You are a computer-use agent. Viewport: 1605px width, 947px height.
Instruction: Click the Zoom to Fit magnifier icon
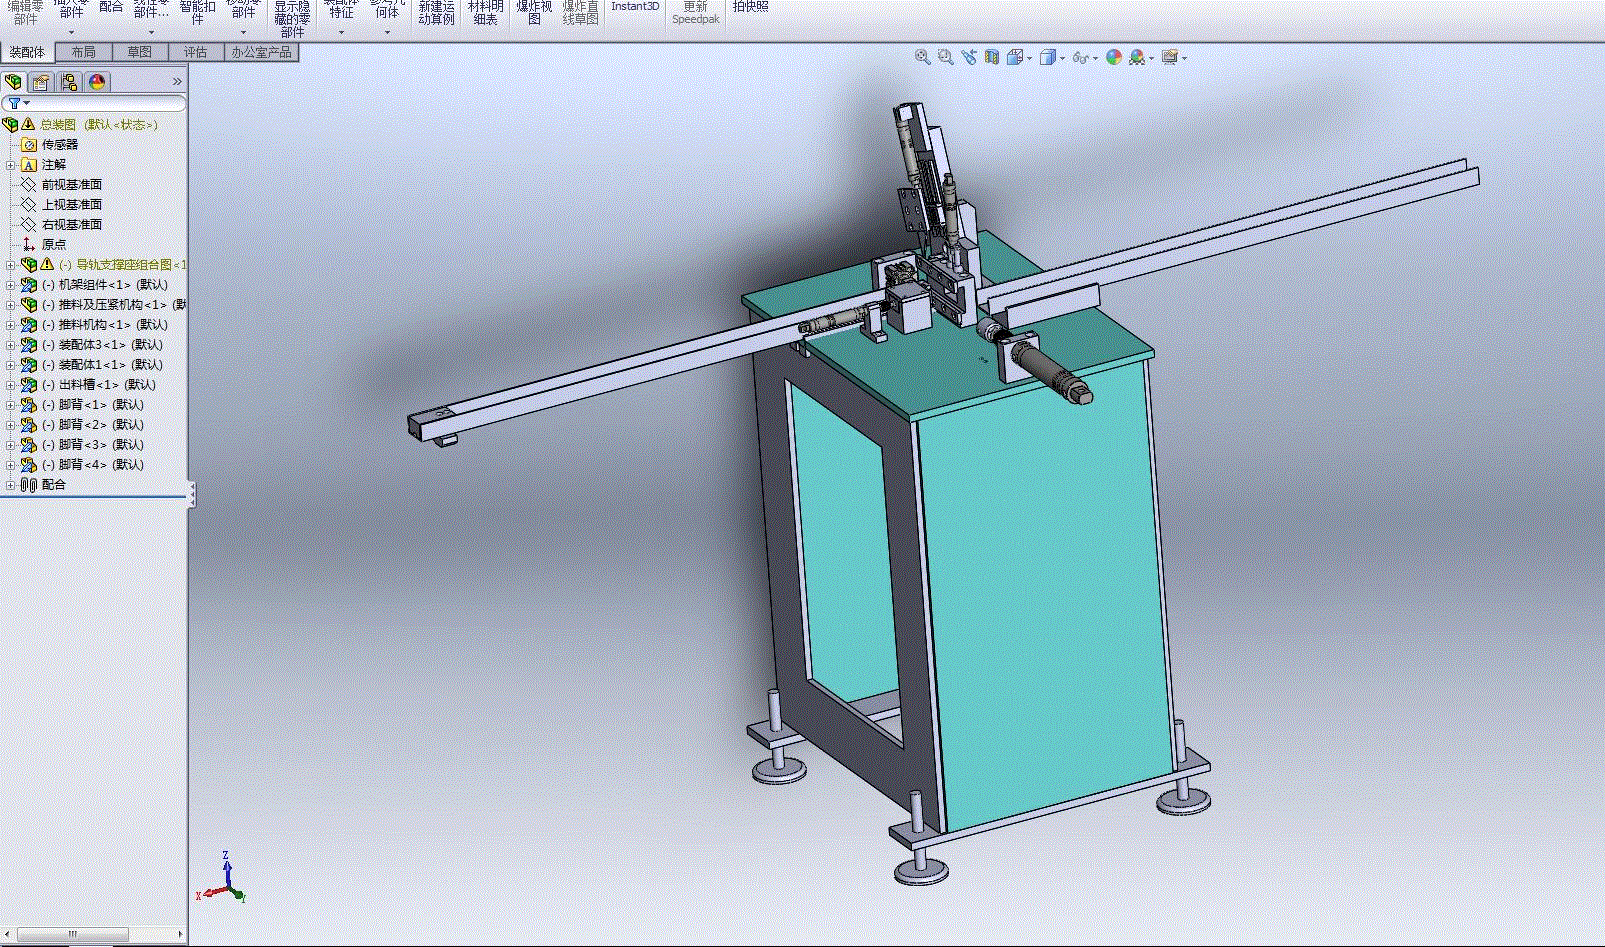[922, 57]
